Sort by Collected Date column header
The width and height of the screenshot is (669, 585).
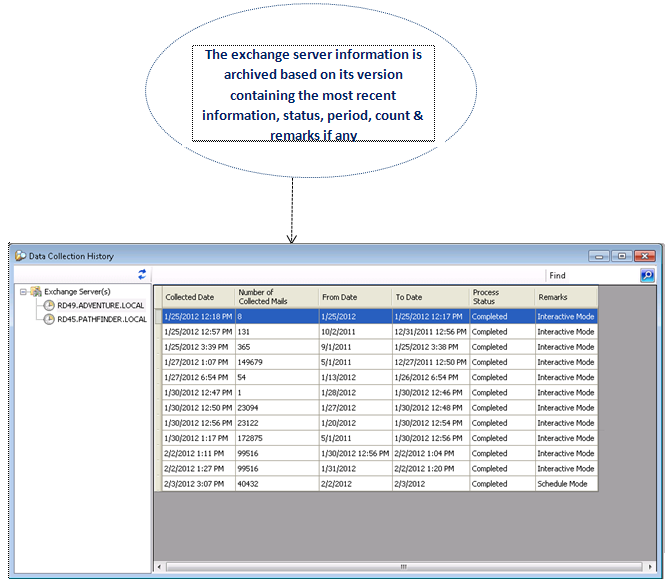point(198,297)
